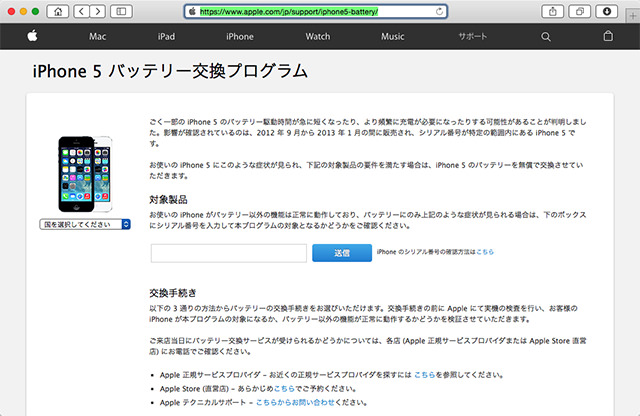Viewport: 640px width, 416px height.
Task: Follow the こちらからお問い合わせ support link
Action: pyautogui.click(x=295, y=403)
